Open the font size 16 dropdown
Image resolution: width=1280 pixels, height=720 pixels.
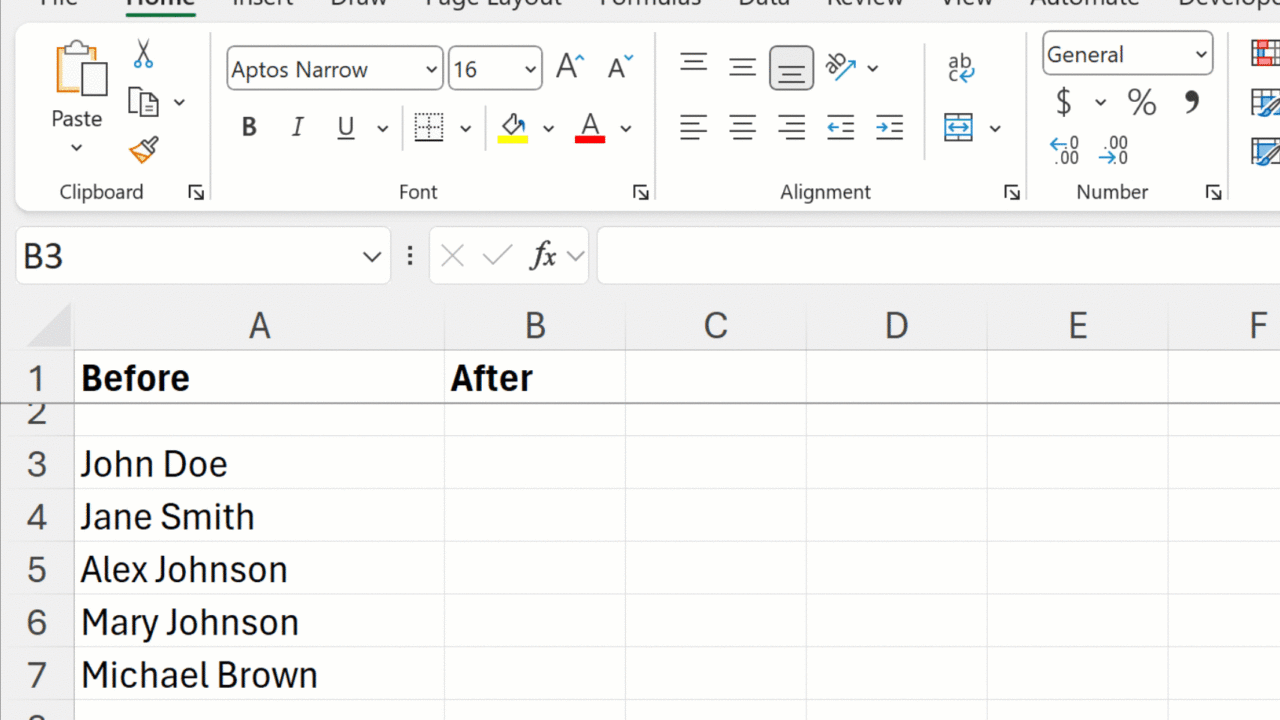[x=530, y=69]
